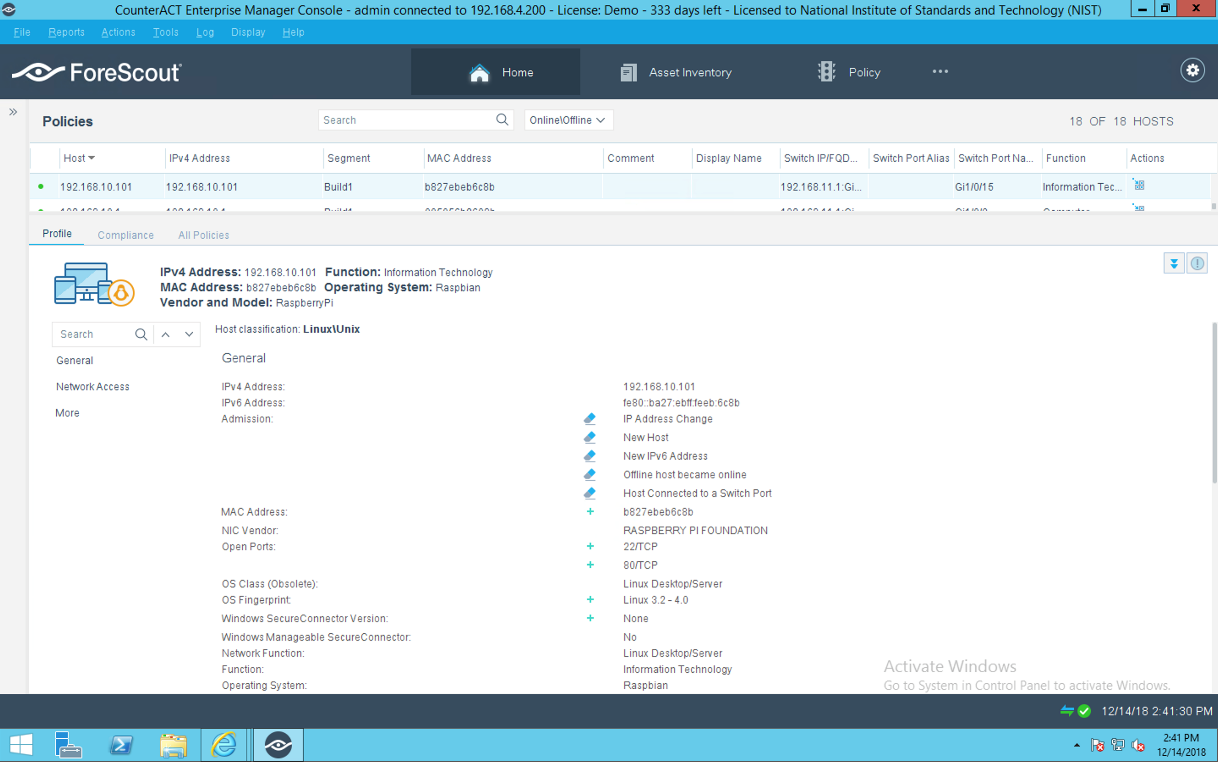Open PowerShell from taskbar
Viewport: 1218px width, 762px height.
[121, 745]
